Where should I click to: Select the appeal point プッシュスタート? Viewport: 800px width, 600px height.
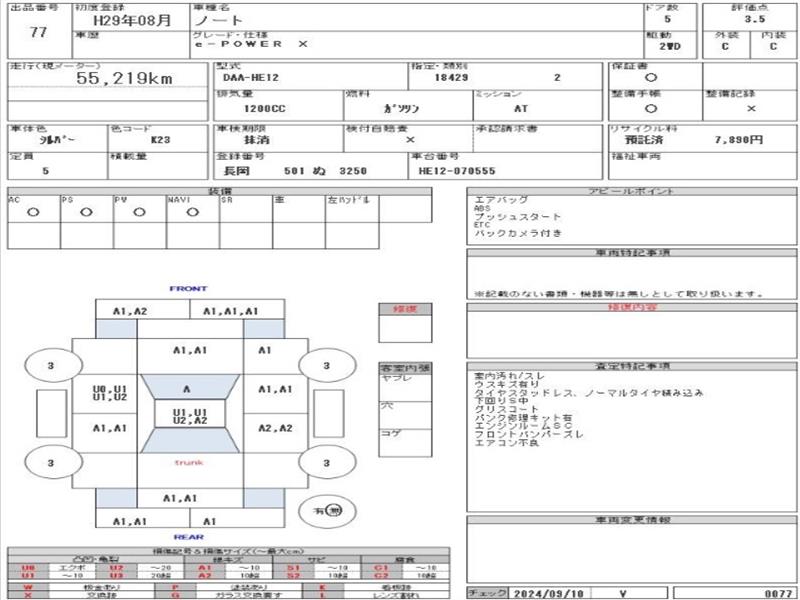517,216
